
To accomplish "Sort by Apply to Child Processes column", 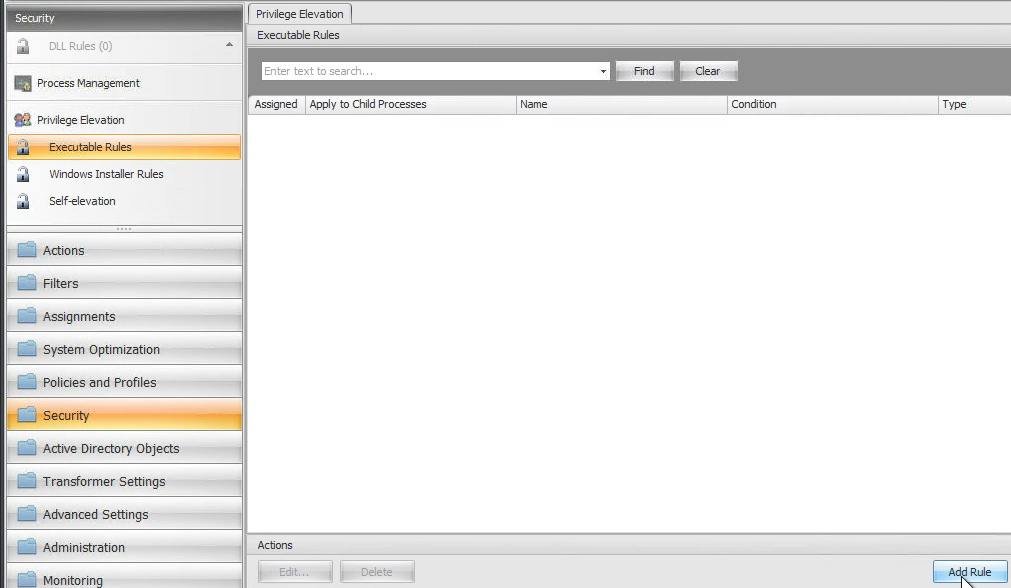I will [411, 104].
